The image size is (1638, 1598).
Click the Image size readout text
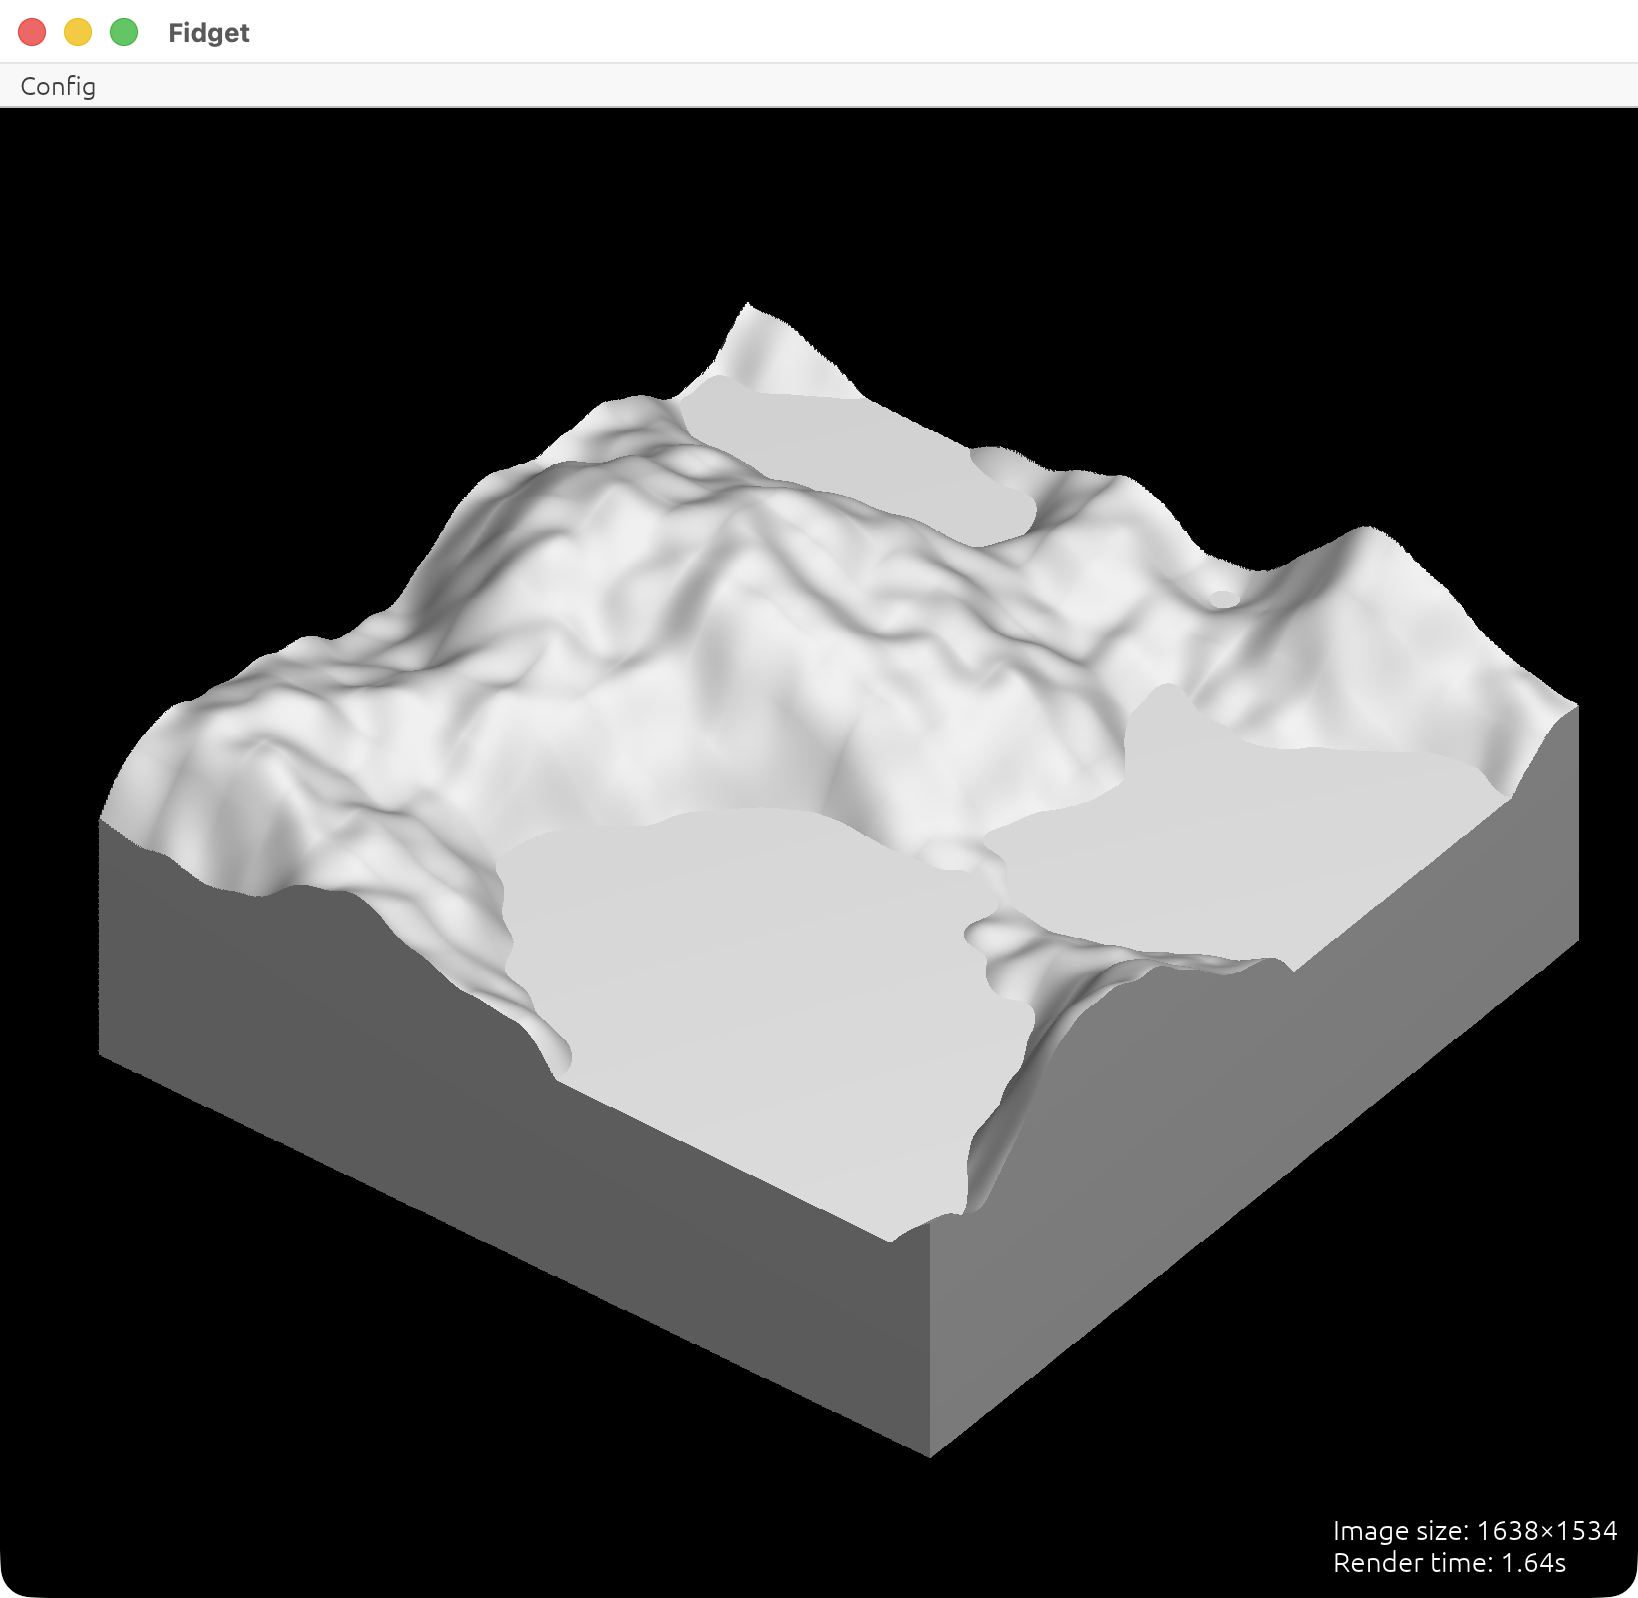tap(1475, 1530)
